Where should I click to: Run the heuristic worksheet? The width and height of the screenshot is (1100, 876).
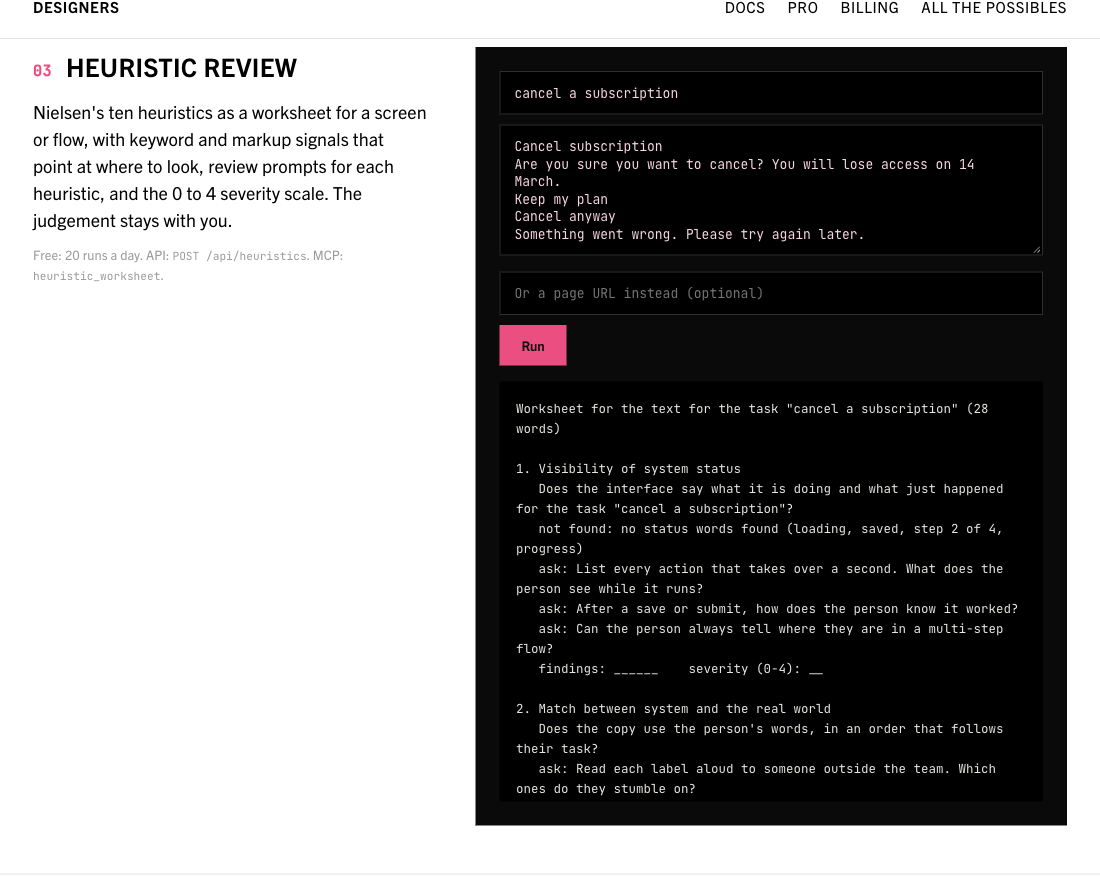(x=532, y=346)
